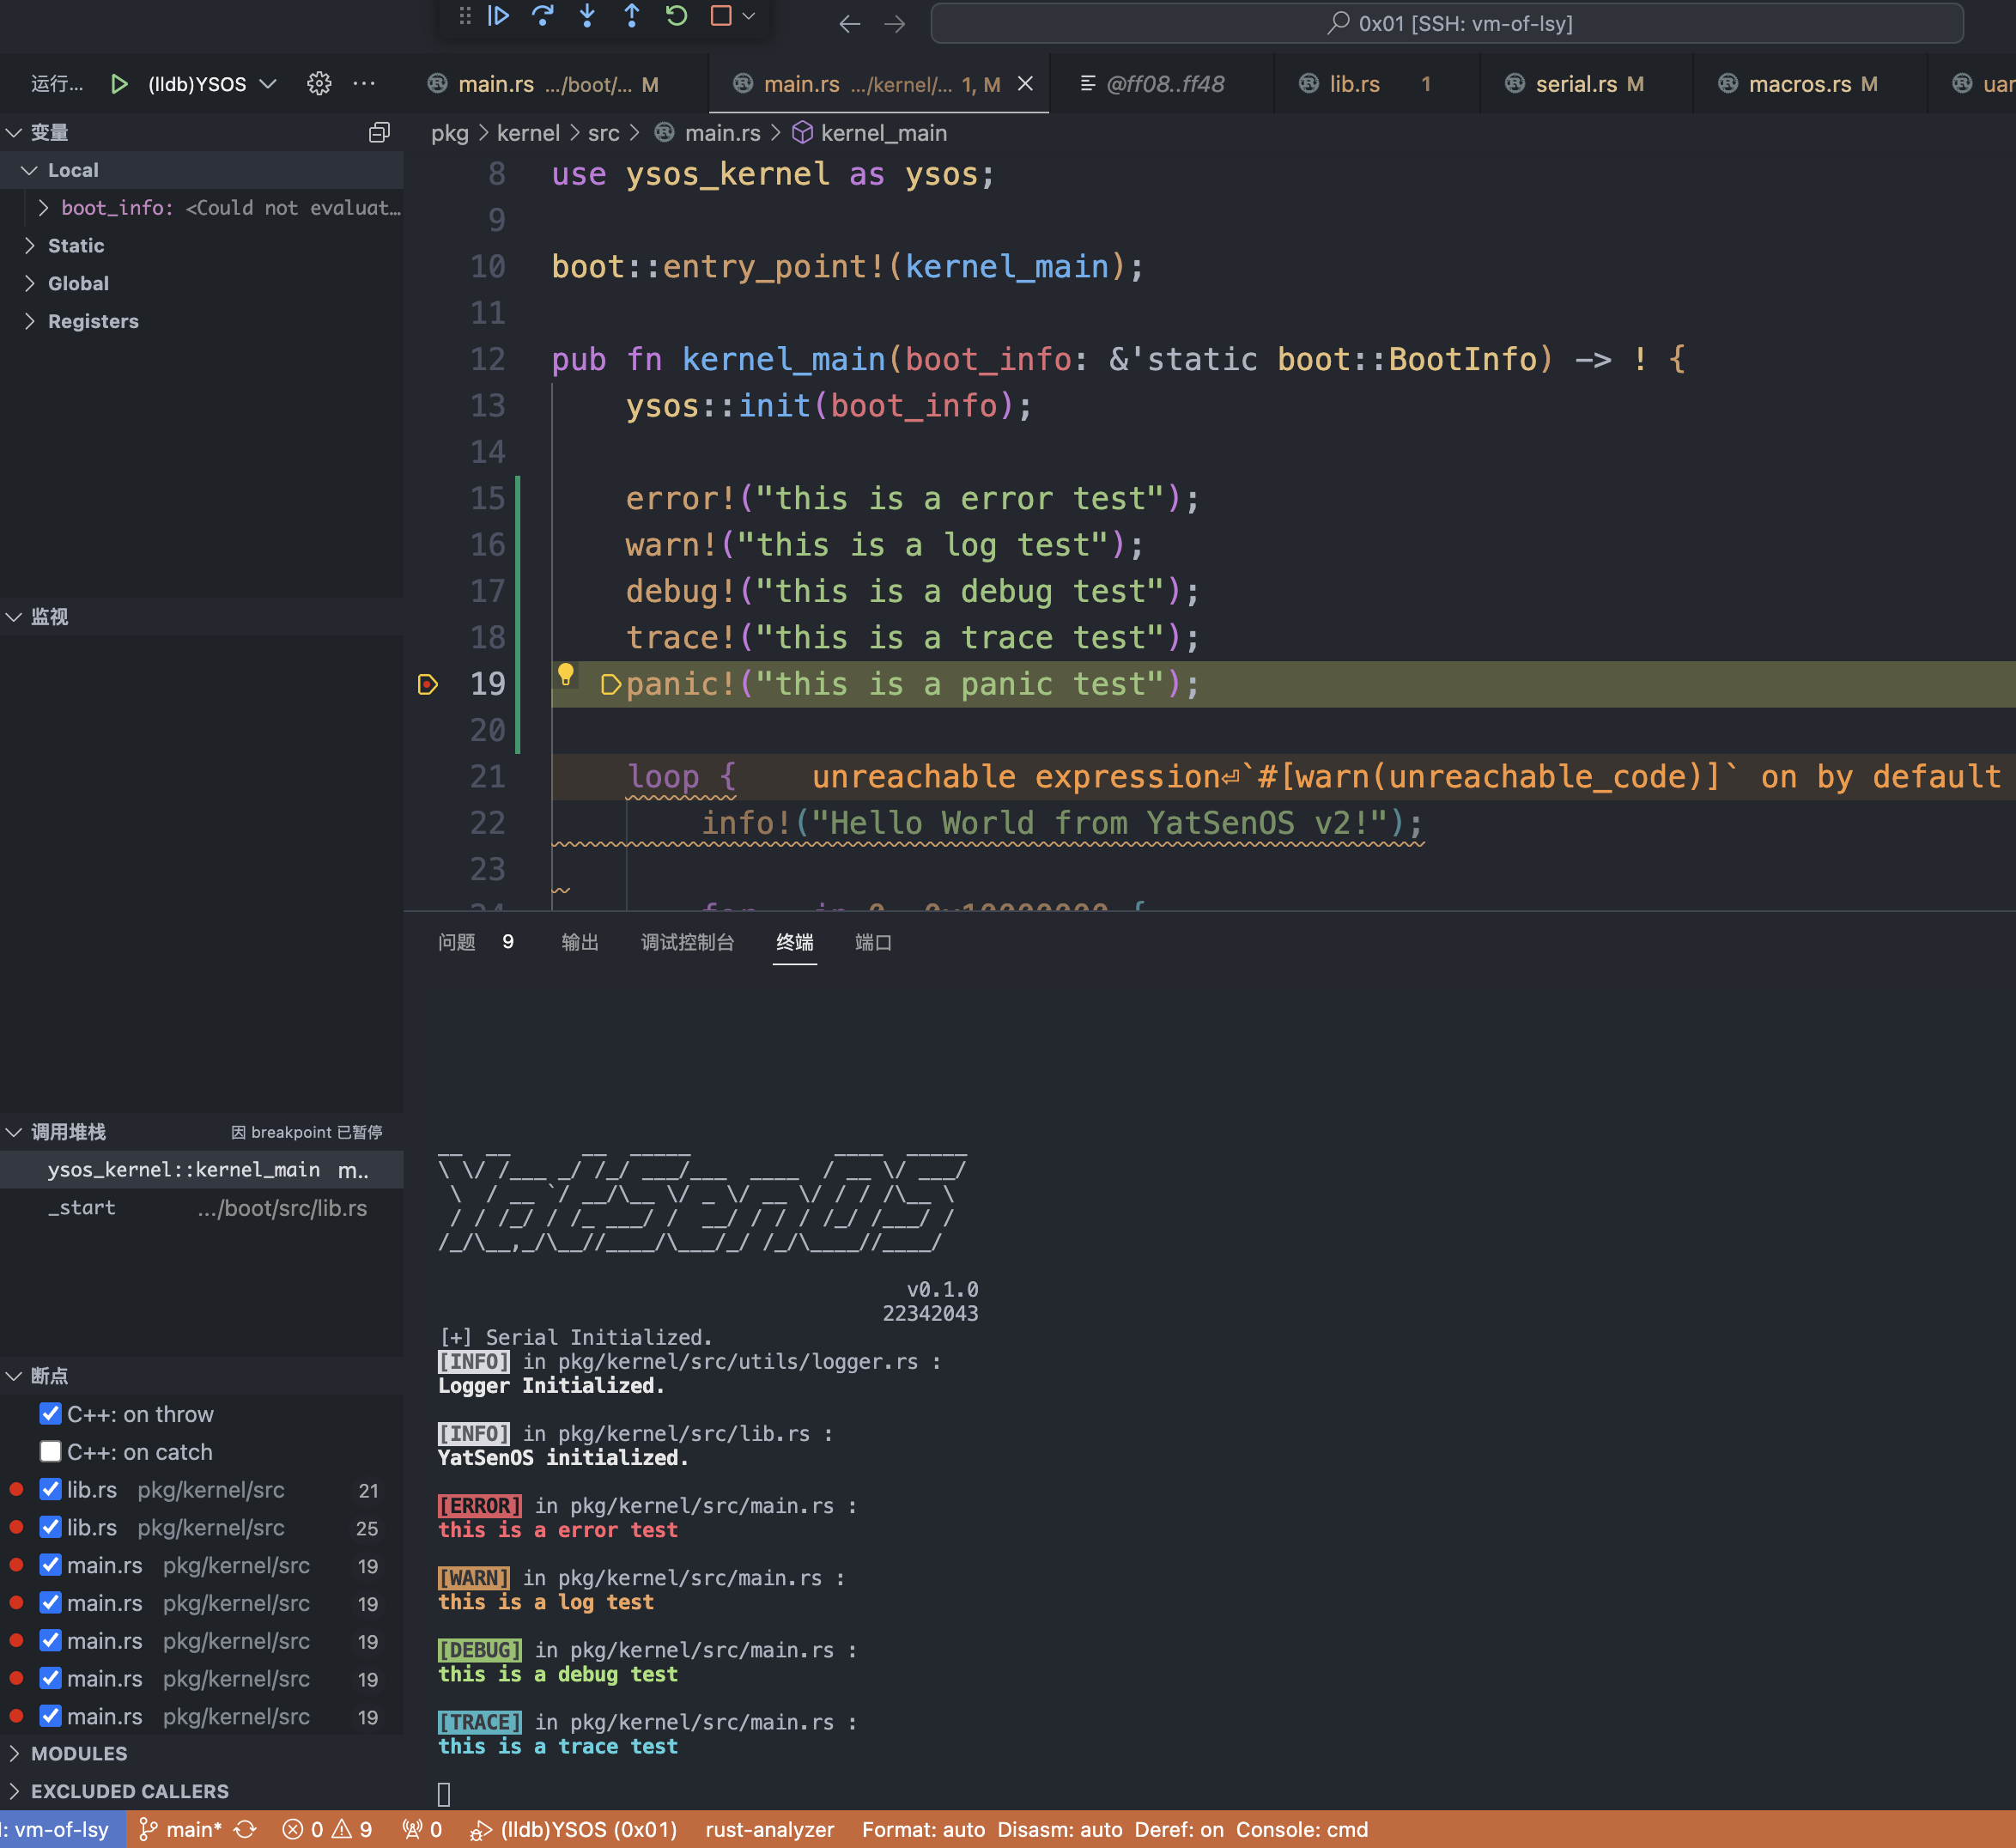The height and width of the screenshot is (1848, 2016).
Task: Click the Restart debug icon
Action: [677, 16]
